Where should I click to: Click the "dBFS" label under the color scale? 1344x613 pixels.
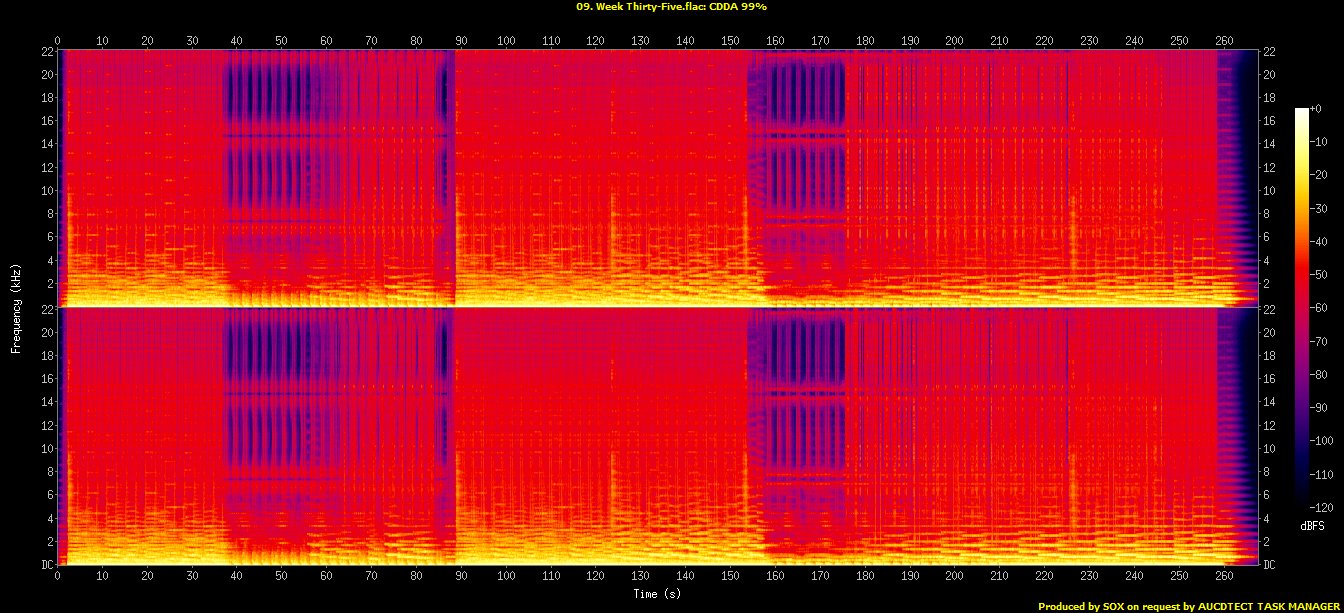1312,525
